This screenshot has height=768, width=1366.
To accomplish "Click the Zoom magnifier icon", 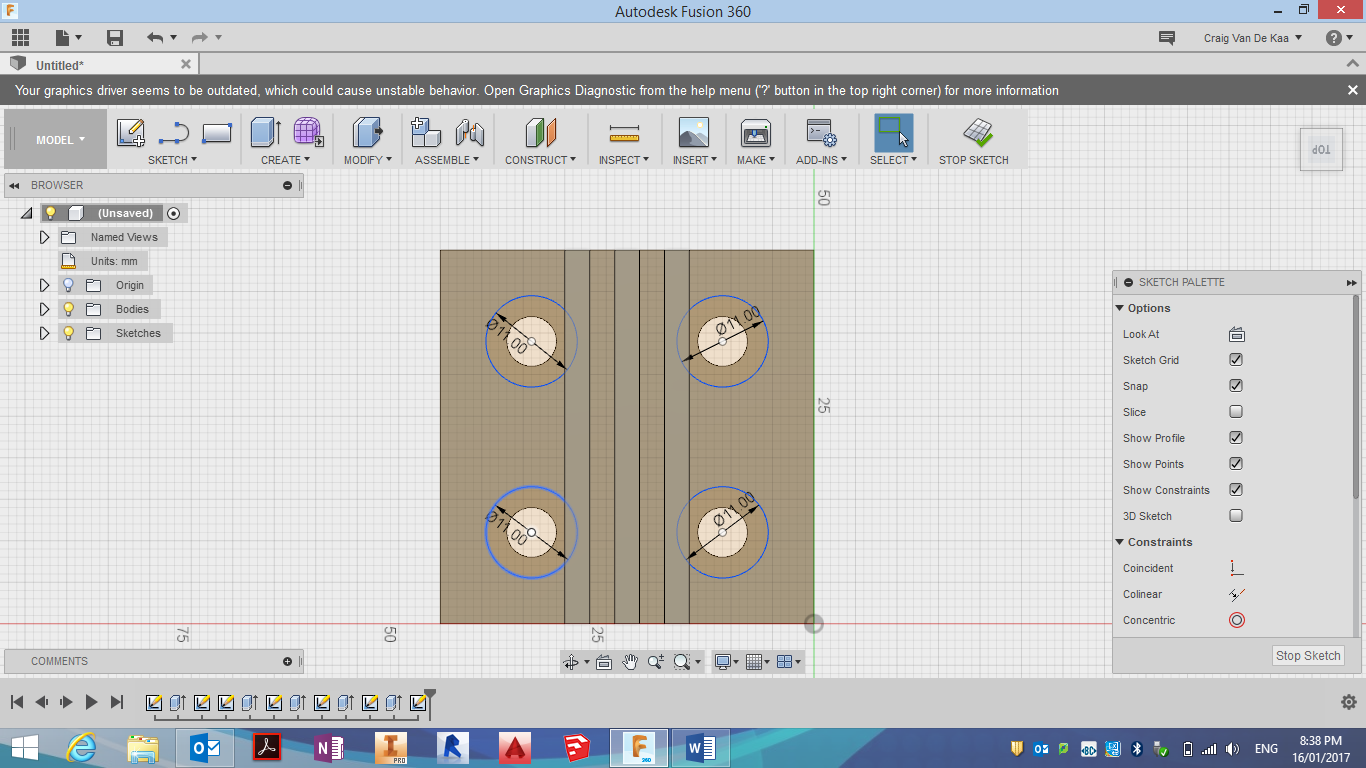I will (656, 662).
